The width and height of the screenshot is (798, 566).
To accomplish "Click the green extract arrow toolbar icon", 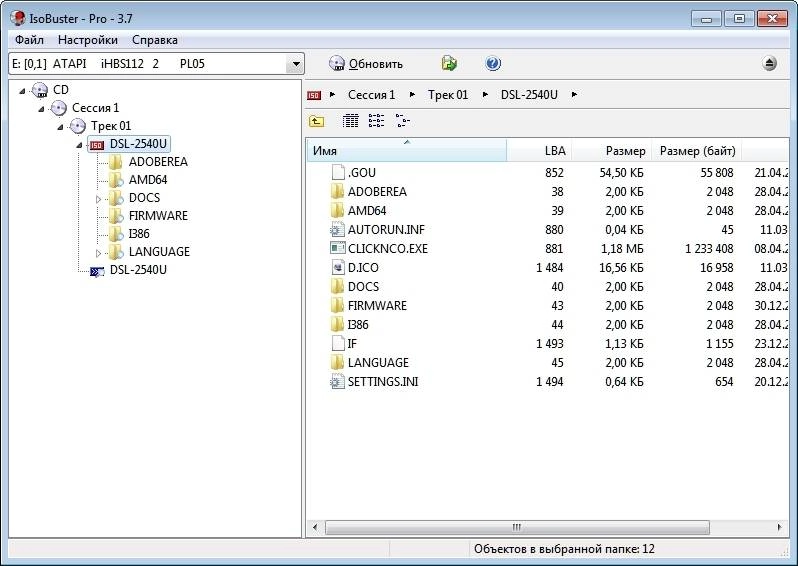I will coord(449,63).
